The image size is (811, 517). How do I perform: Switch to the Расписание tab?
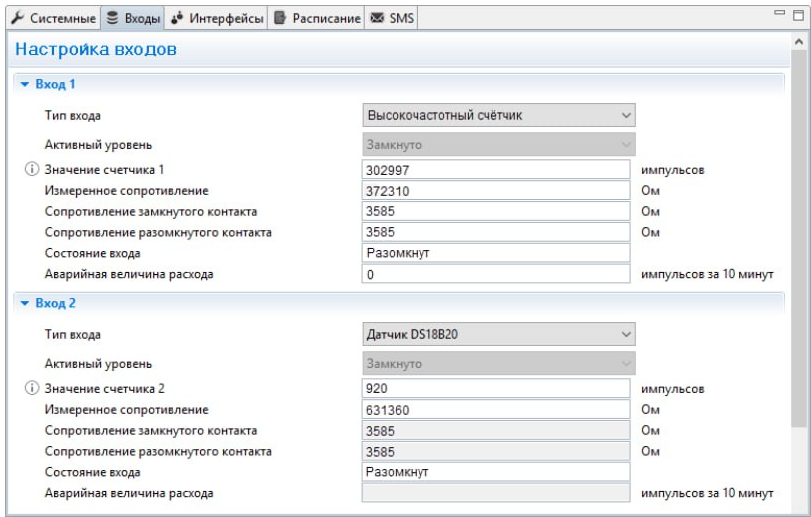pyautogui.click(x=317, y=18)
